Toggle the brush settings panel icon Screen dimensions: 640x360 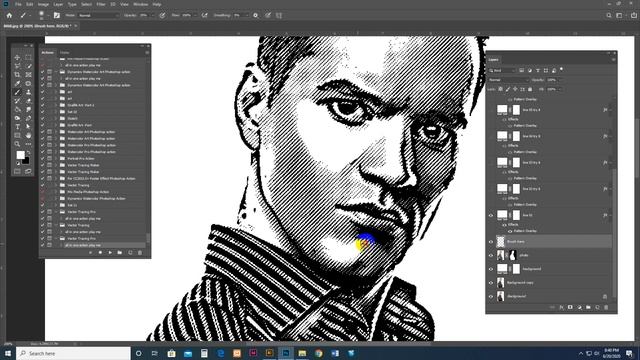[x=57, y=16]
